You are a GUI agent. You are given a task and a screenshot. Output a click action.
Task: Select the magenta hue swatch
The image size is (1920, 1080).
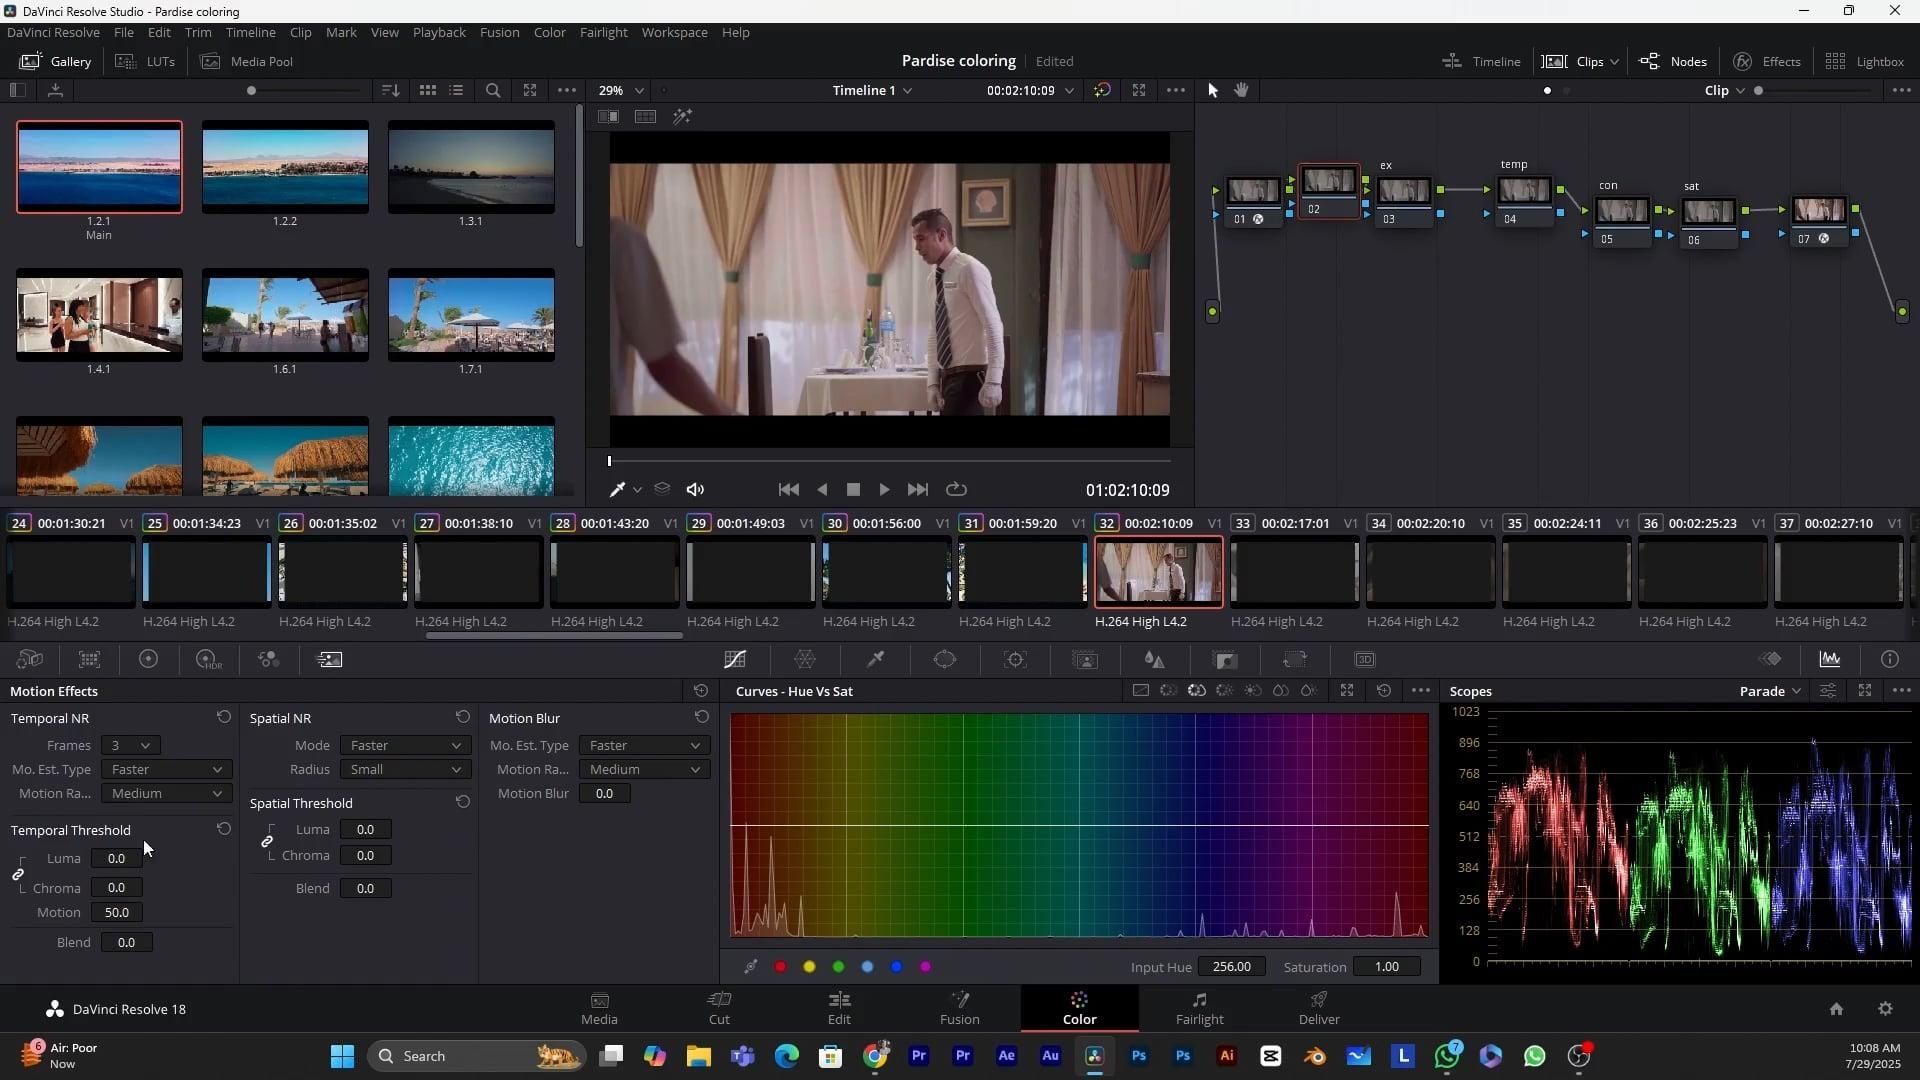[925, 967]
